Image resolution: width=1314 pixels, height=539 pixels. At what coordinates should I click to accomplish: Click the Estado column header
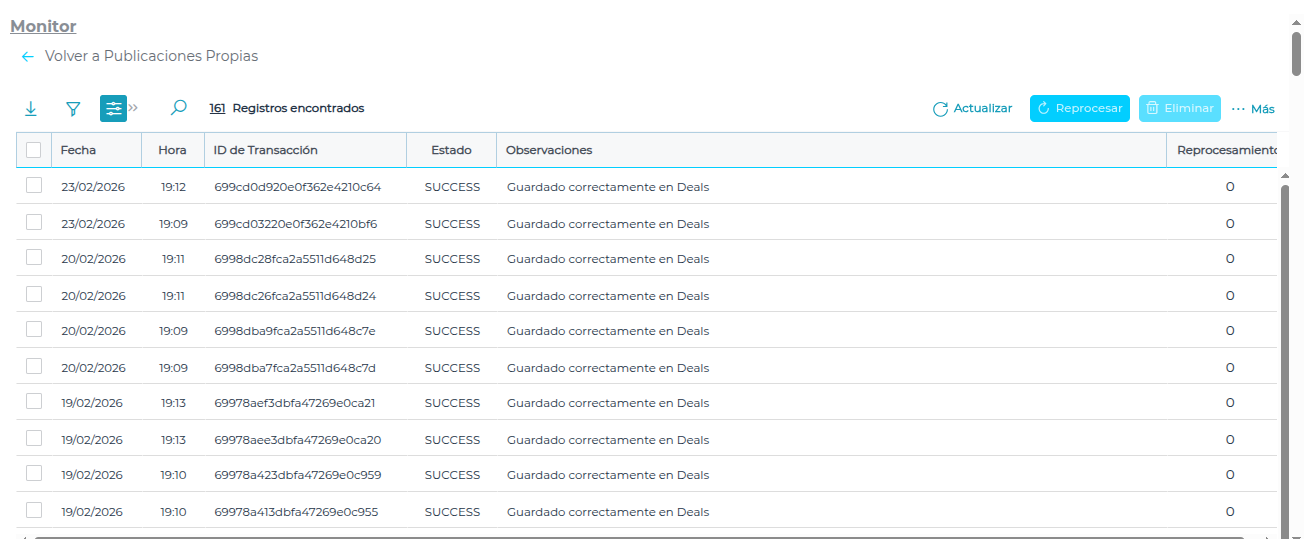point(451,150)
